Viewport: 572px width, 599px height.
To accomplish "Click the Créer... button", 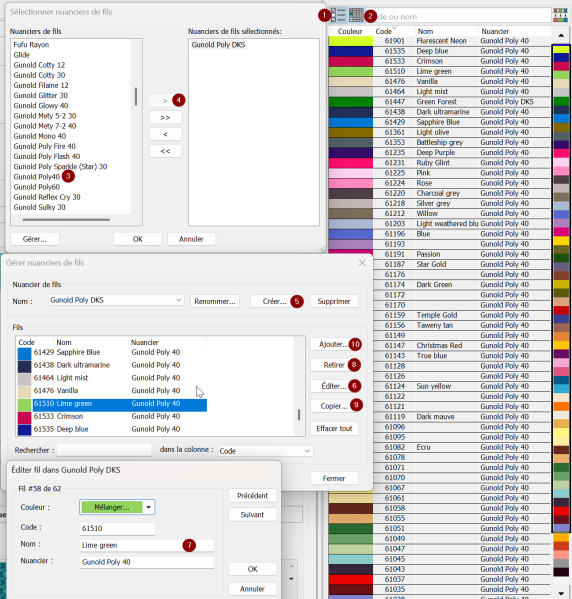I will coord(274,301).
